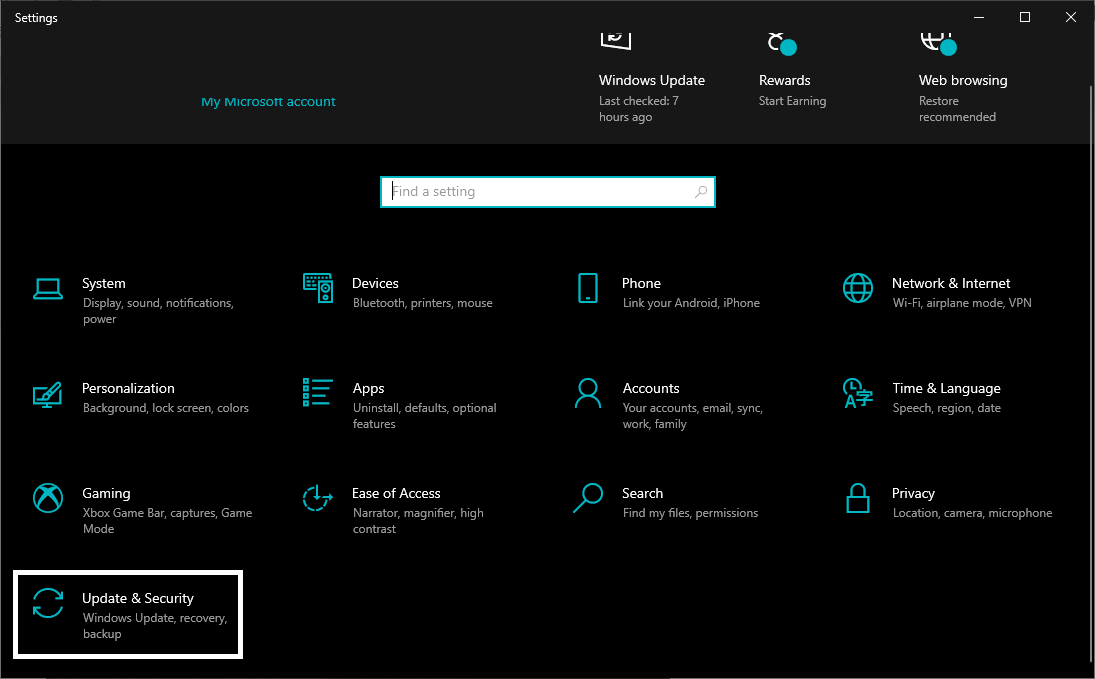Click the Network & Internet globe icon
The width and height of the screenshot is (1095, 679).
(858, 288)
